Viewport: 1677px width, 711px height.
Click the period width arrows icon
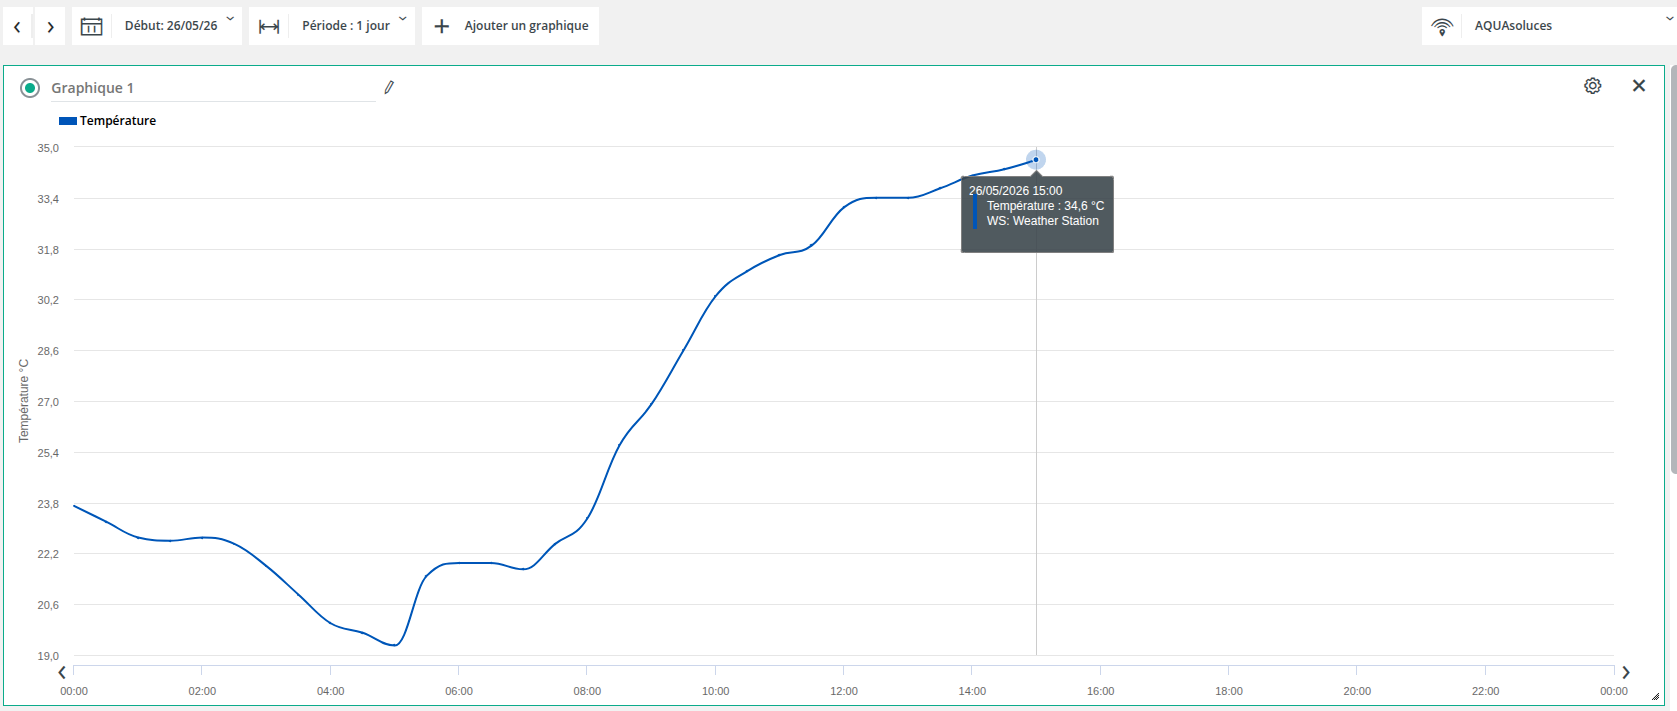269,26
